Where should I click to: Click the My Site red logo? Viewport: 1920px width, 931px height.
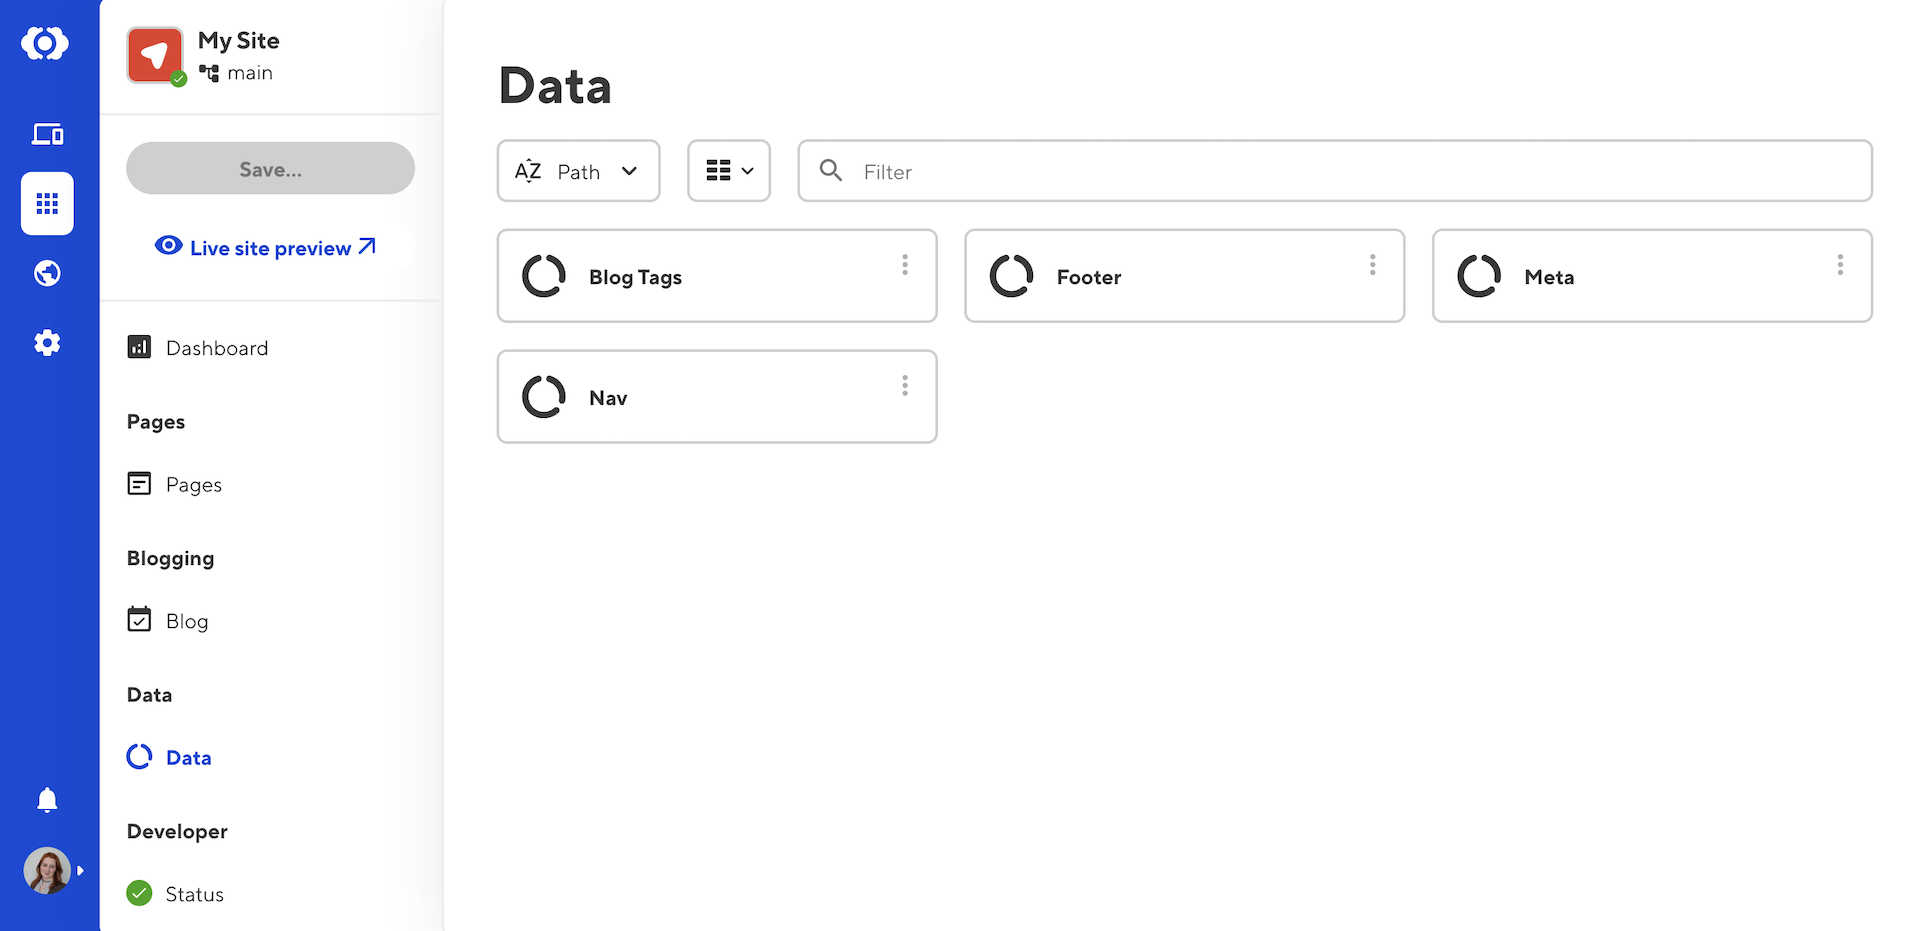155,55
